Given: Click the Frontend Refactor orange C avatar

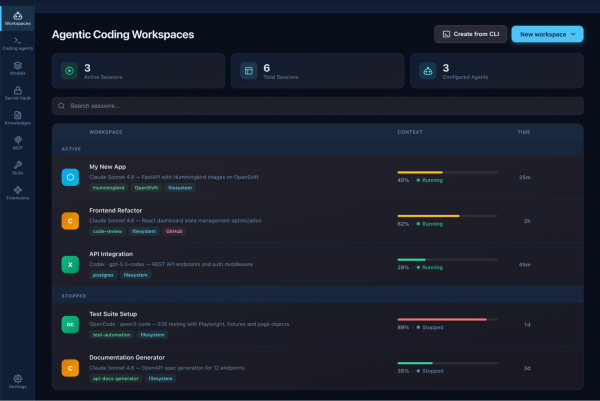Looking at the screenshot, I should [x=70, y=221].
